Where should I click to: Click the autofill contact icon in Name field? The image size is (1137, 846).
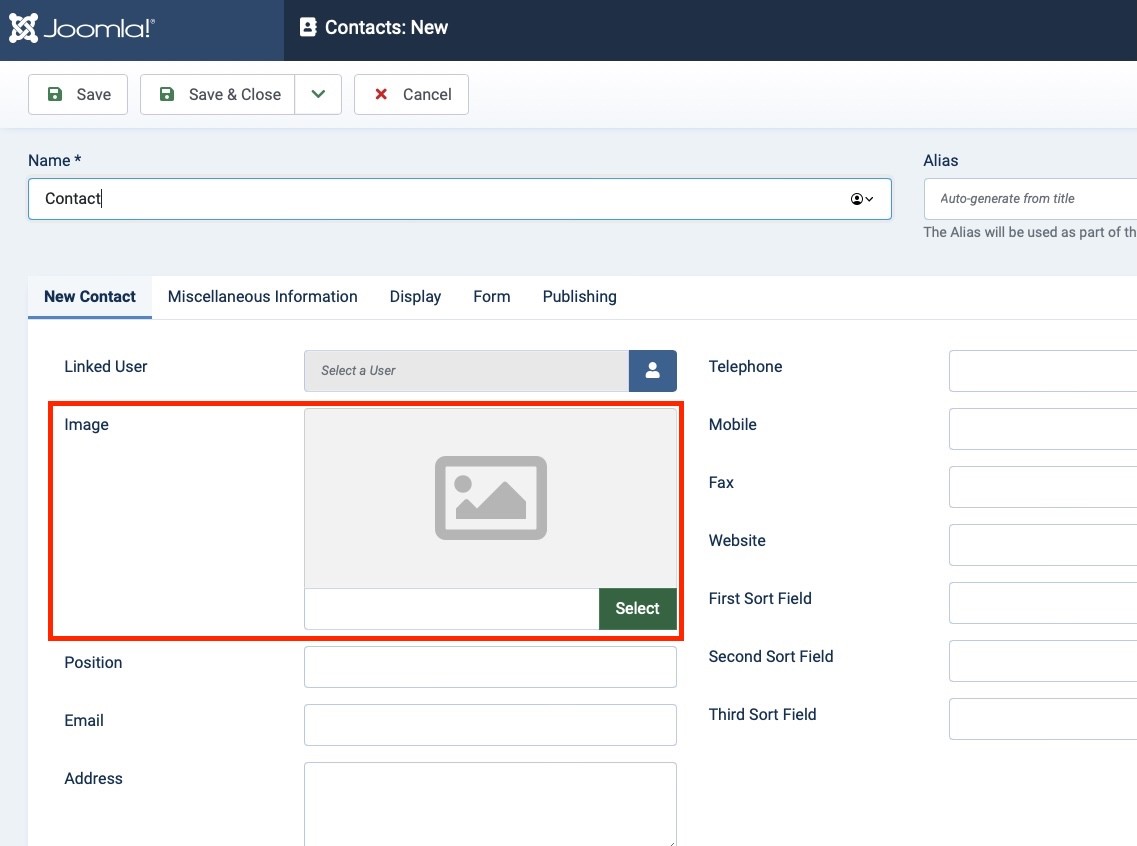click(x=861, y=199)
